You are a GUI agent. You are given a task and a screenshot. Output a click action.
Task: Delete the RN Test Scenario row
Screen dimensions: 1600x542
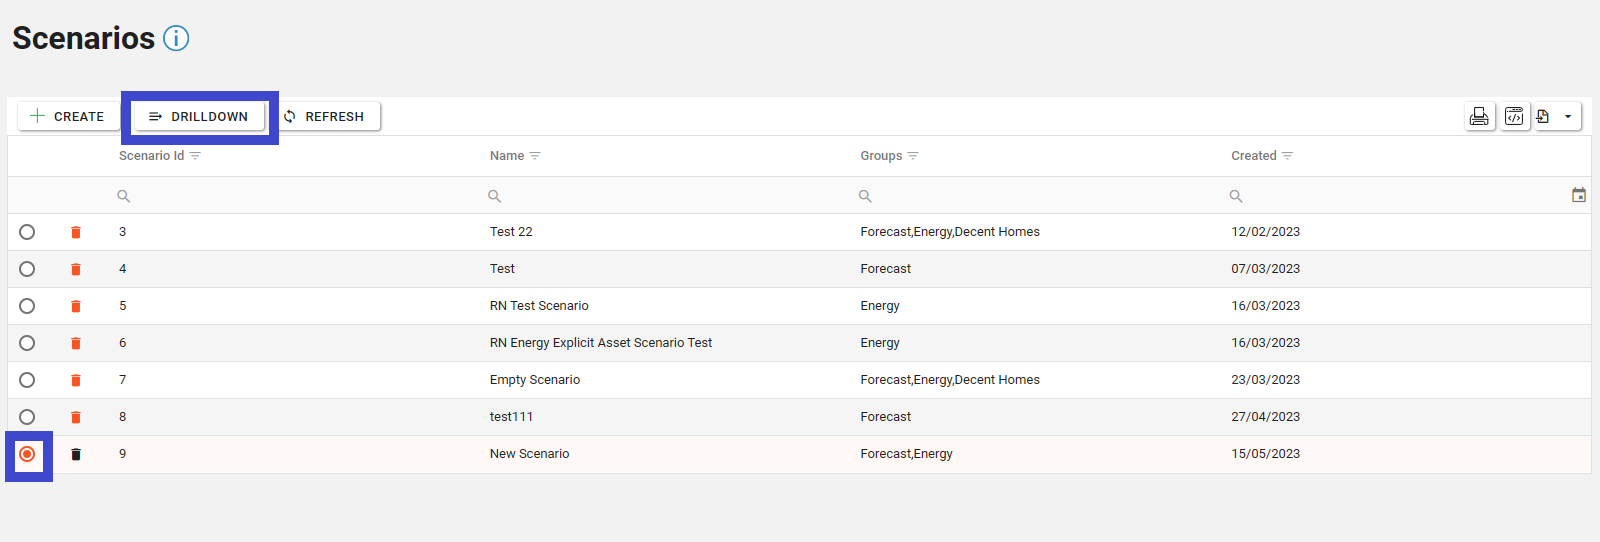pos(76,306)
